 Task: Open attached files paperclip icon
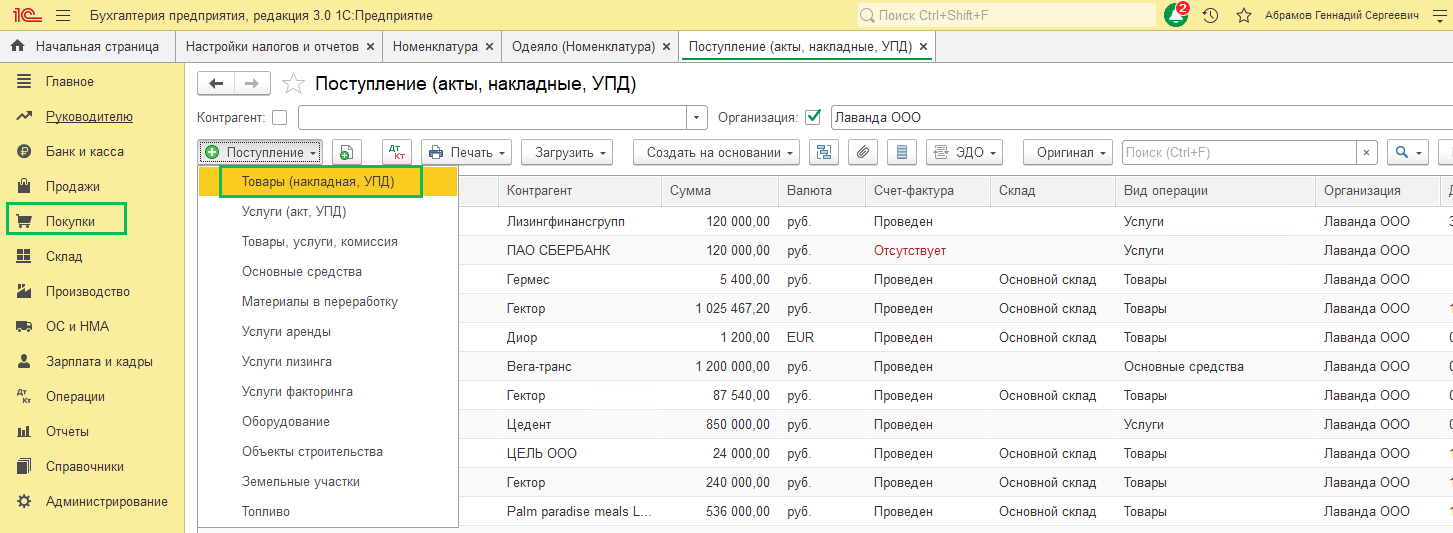coord(863,152)
